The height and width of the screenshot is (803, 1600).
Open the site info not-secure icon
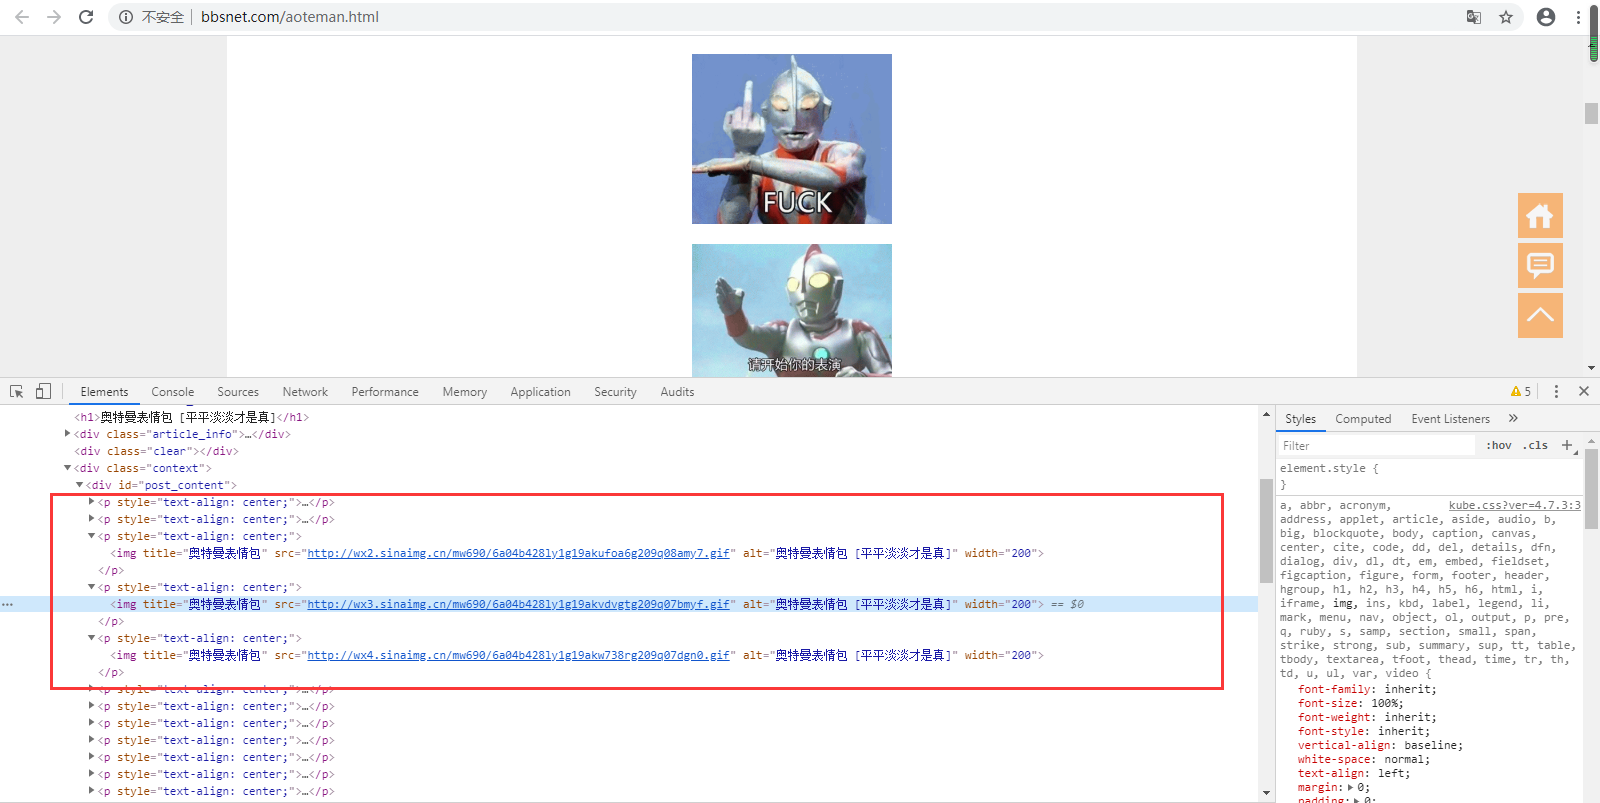point(126,17)
